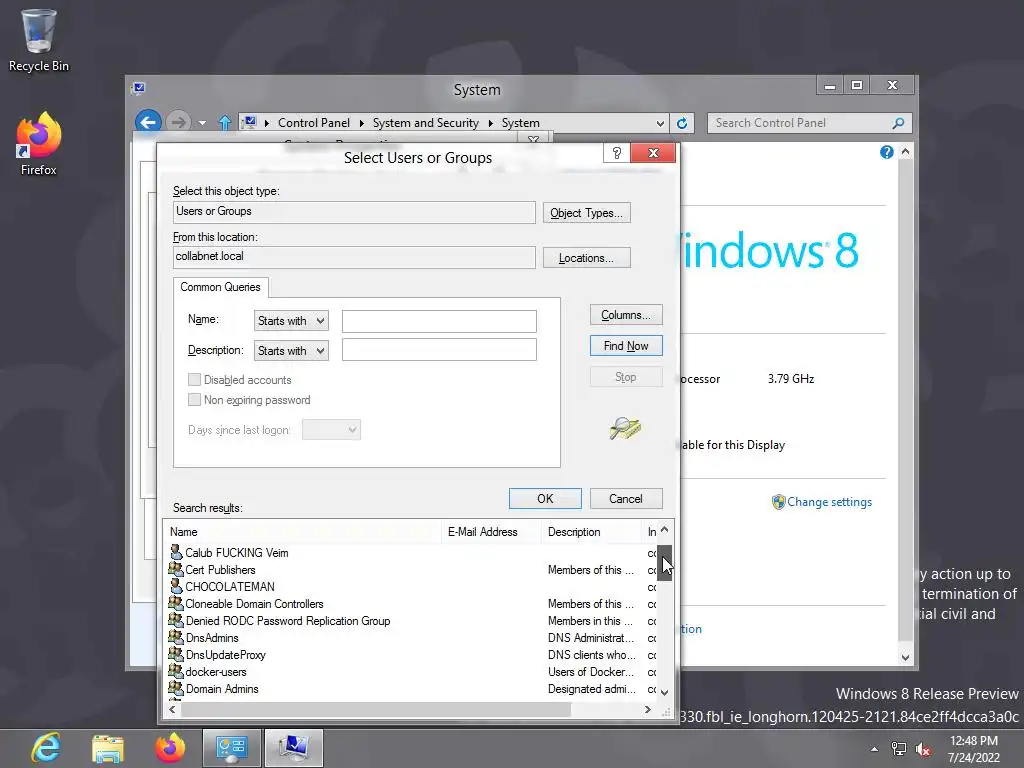Image resolution: width=1024 pixels, height=768 pixels.
Task: Open Firefox desktop shortcut
Action: (x=38, y=144)
